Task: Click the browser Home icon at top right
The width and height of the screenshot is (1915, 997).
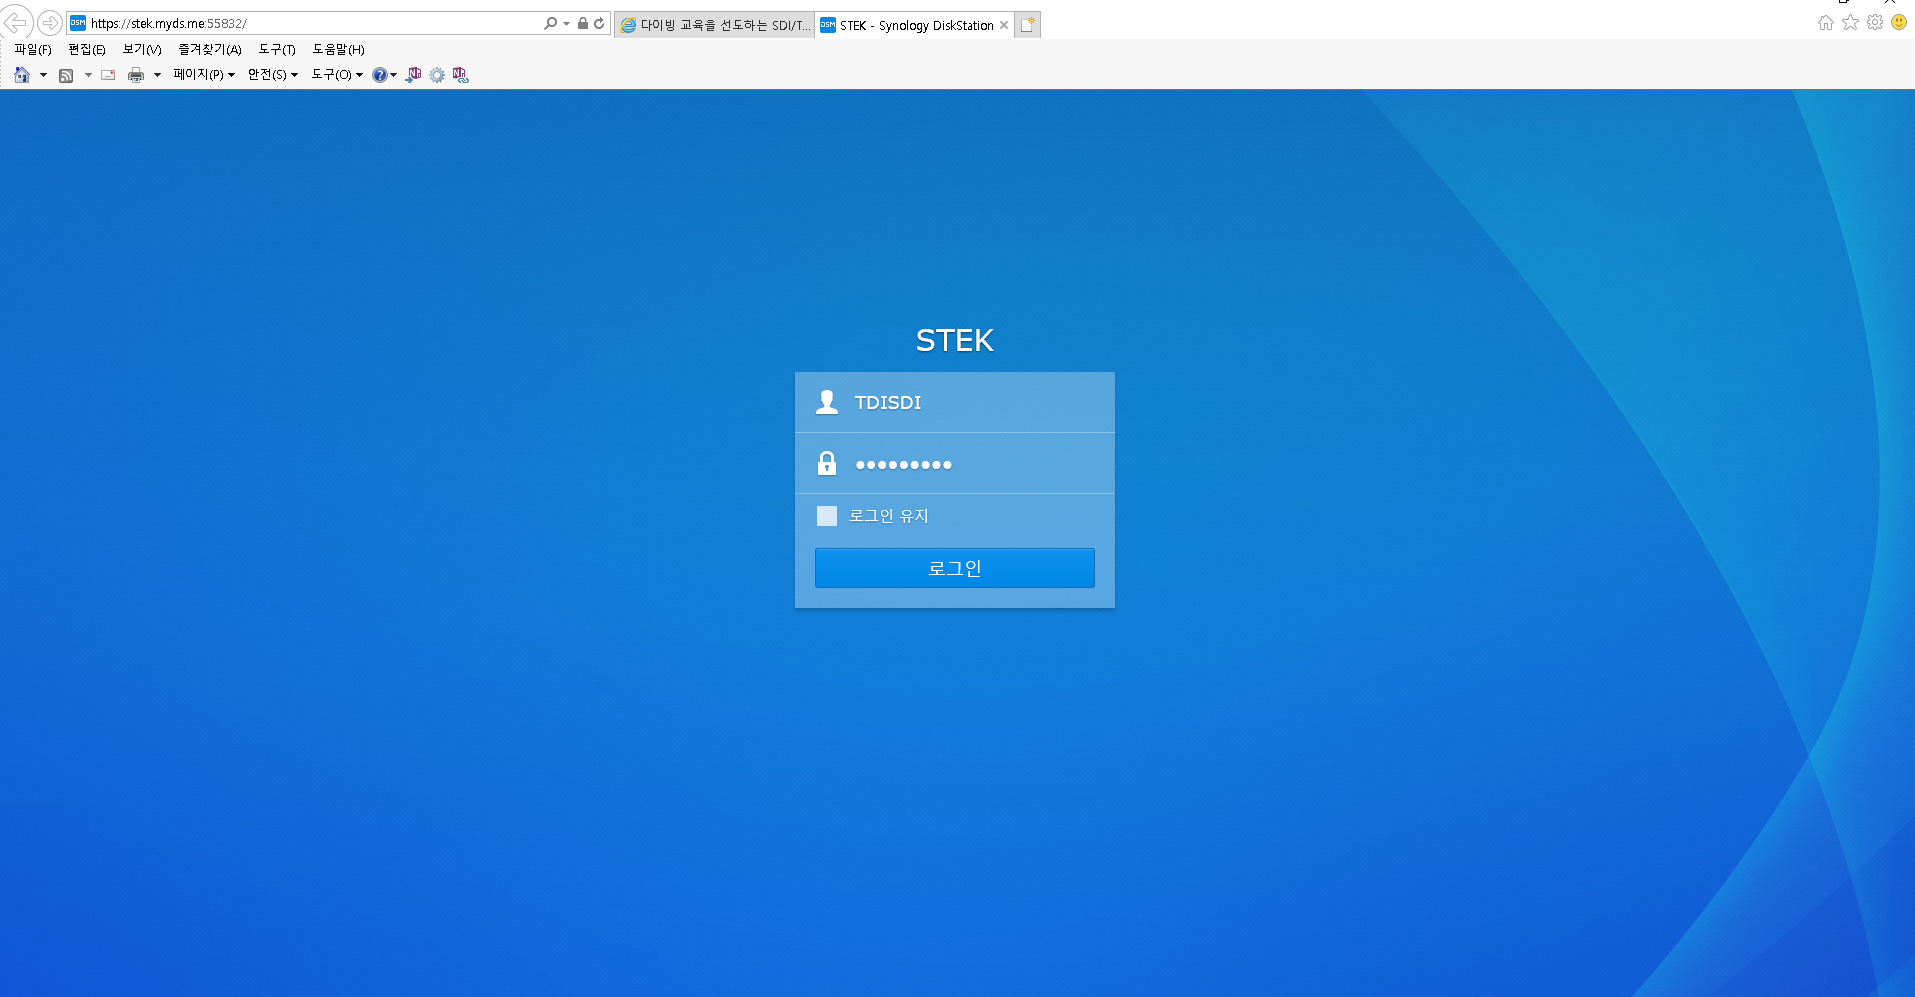Action: point(1826,23)
